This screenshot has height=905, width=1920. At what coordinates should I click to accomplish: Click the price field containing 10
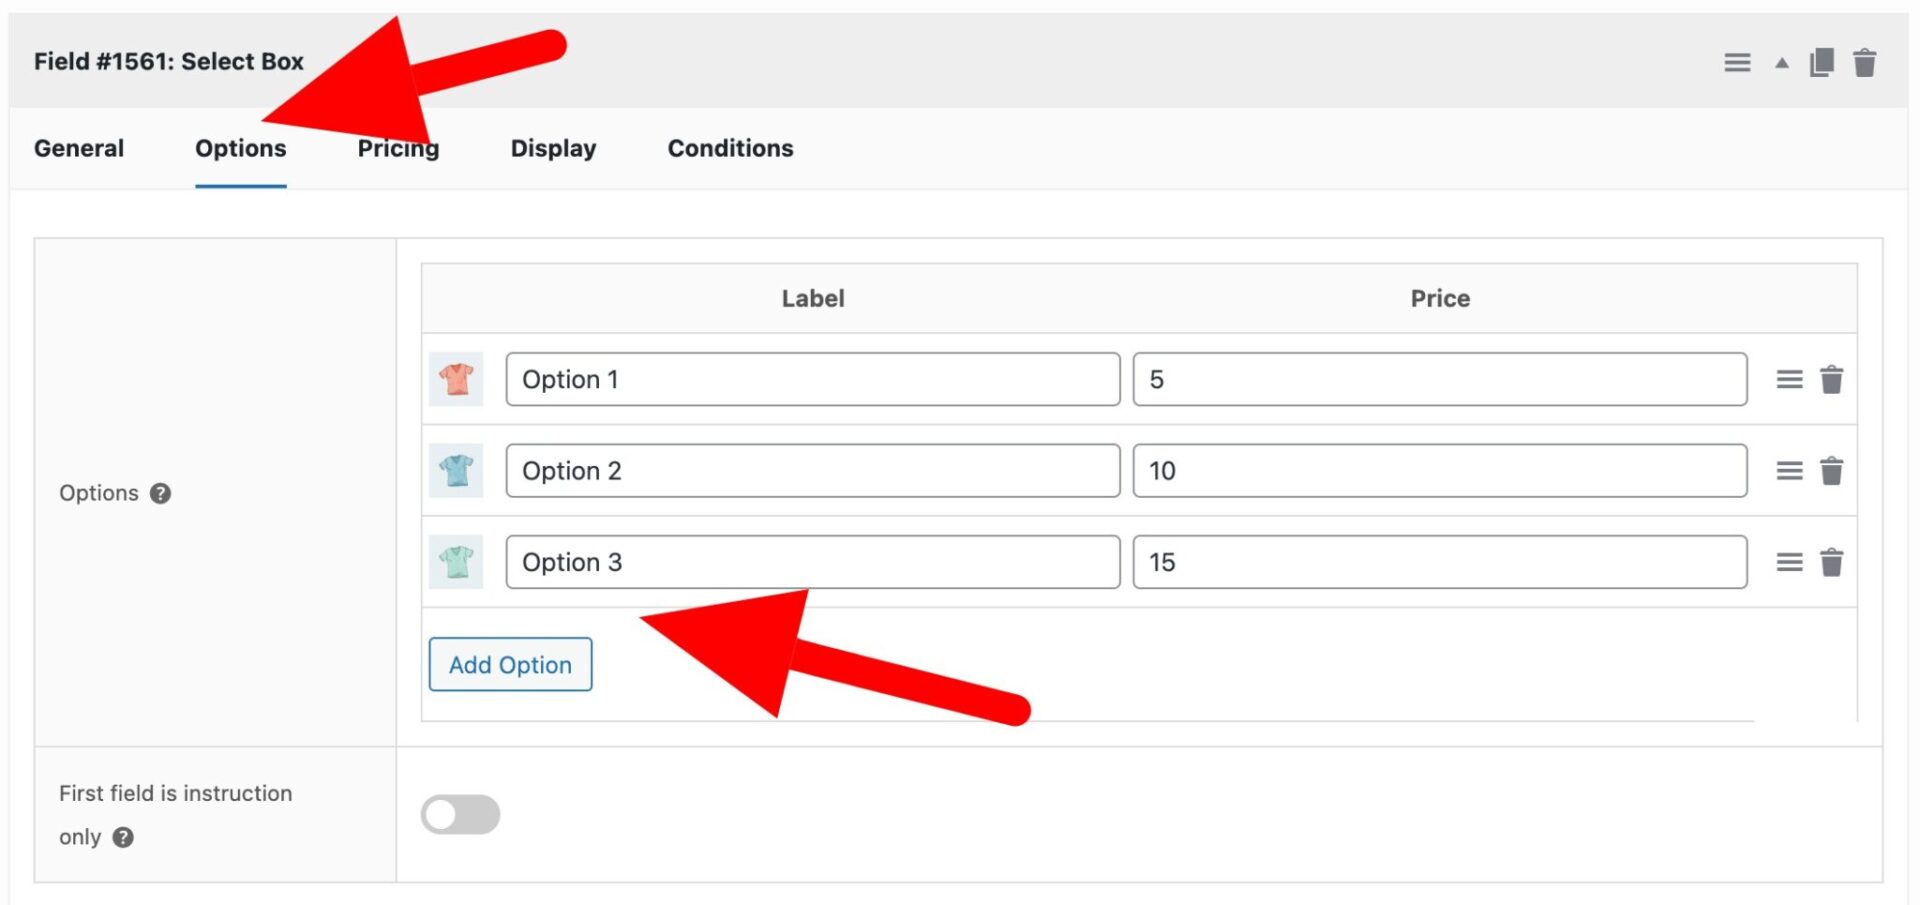(x=1440, y=470)
